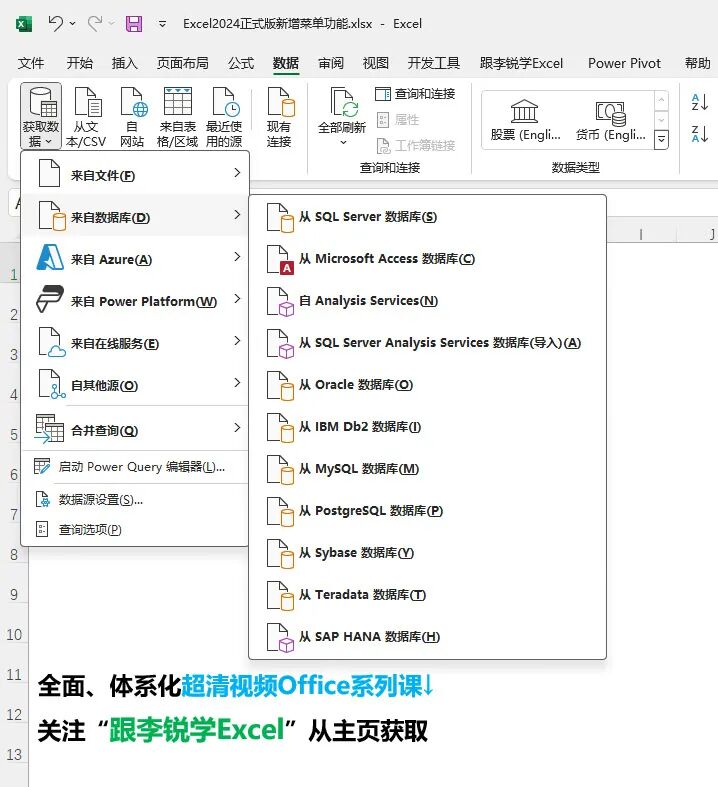Viewport: 718px width, 787px height.
Task: Click the 获取数据 button
Action: (41, 116)
